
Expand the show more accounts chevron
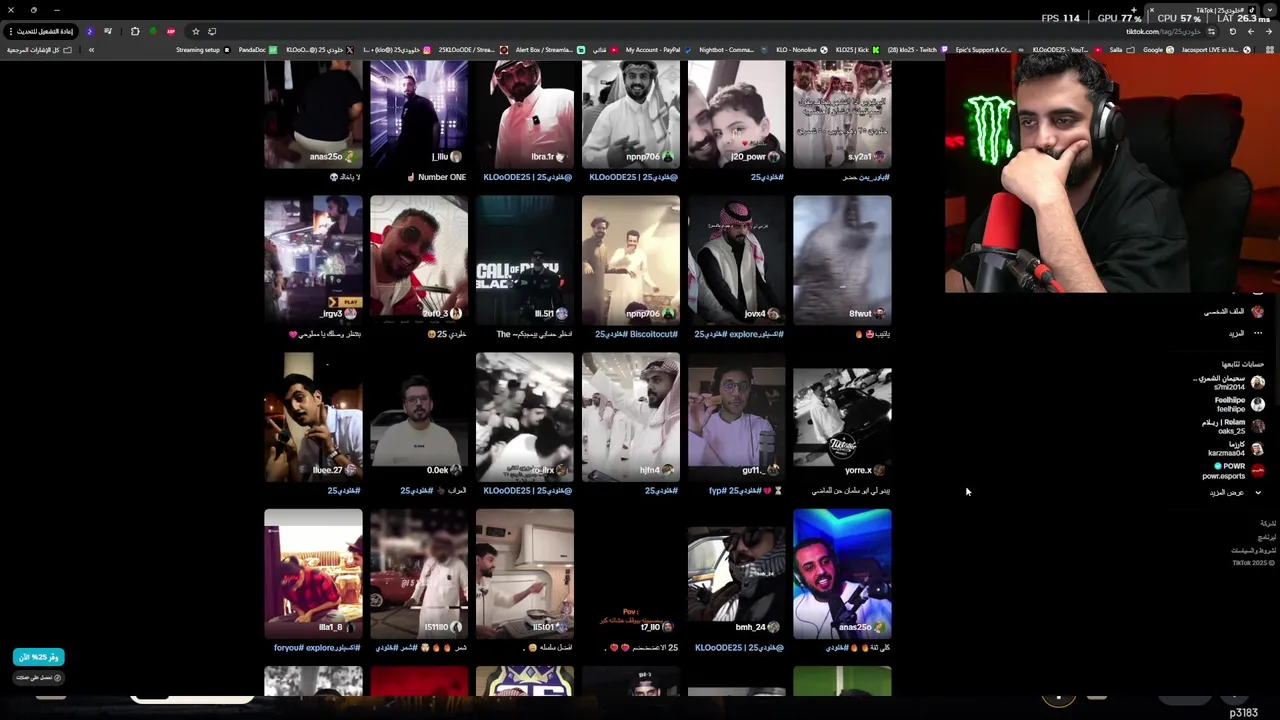tap(1258, 492)
